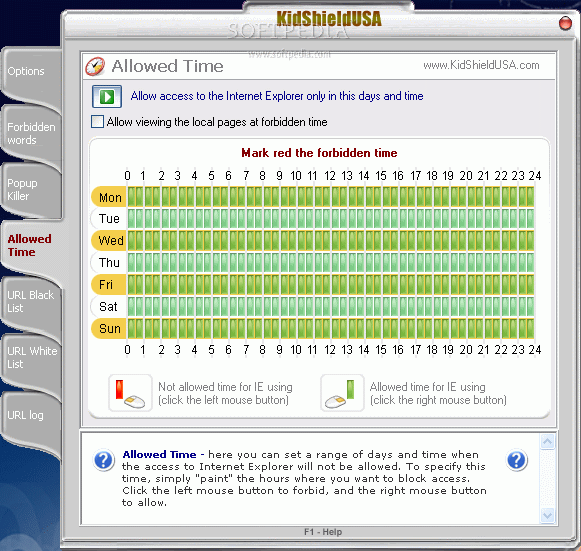Image resolution: width=581 pixels, height=551 pixels.
Task: Select the Allowed Time tab
Action: 31,246
